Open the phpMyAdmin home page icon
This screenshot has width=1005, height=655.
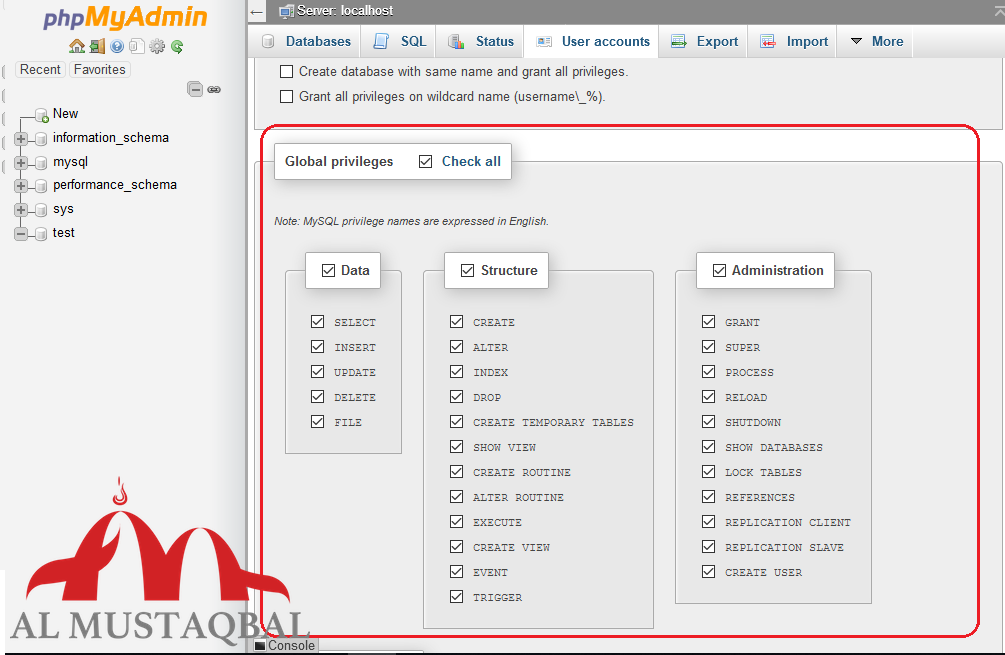pos(76,46)
